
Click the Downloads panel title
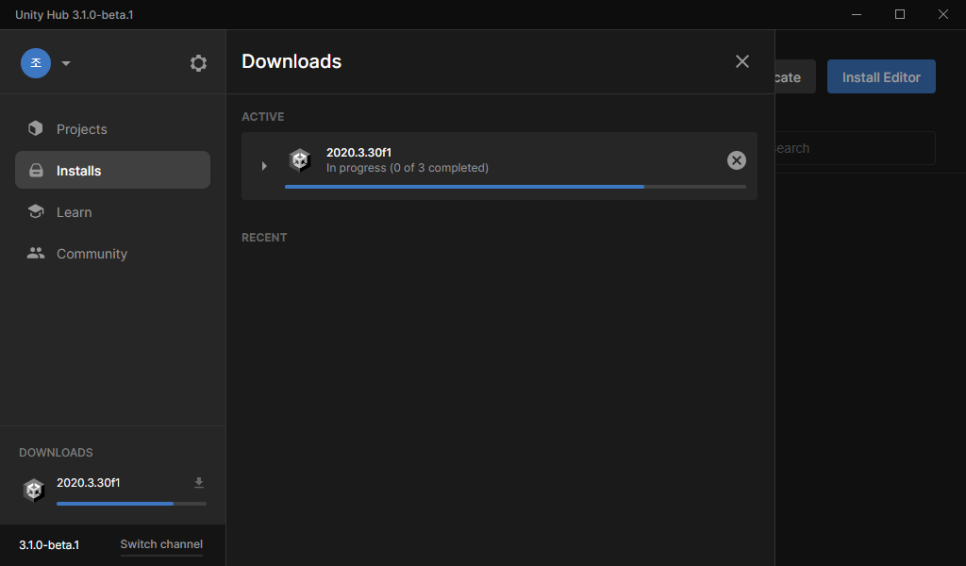point(291,62)
